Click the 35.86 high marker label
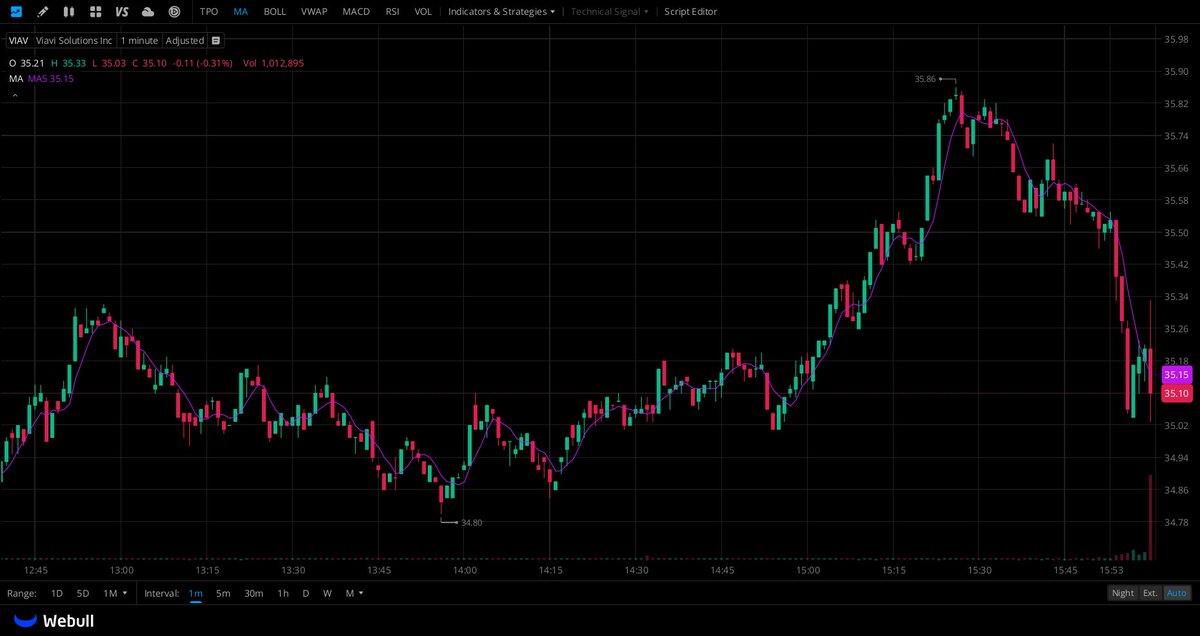This screenshot has height=636, width=1200. tap(925, 78)
